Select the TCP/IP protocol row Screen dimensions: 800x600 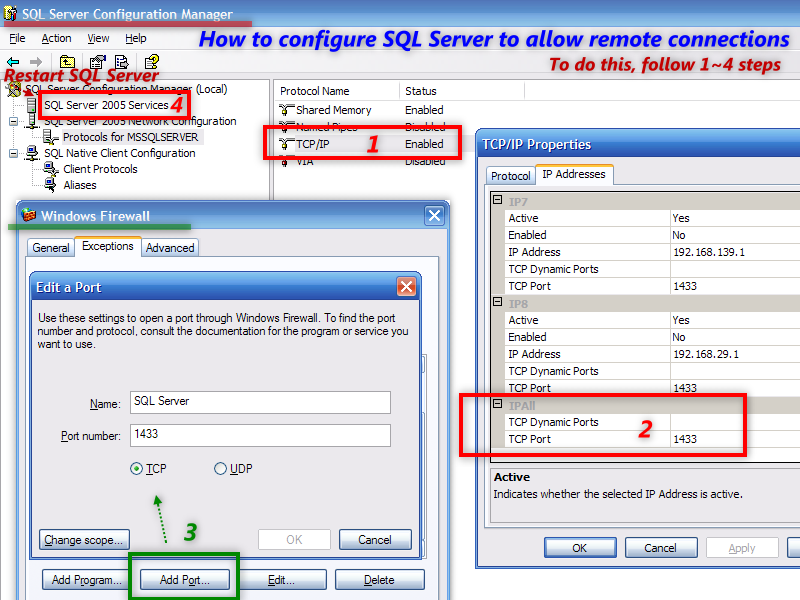pos(361,144)
